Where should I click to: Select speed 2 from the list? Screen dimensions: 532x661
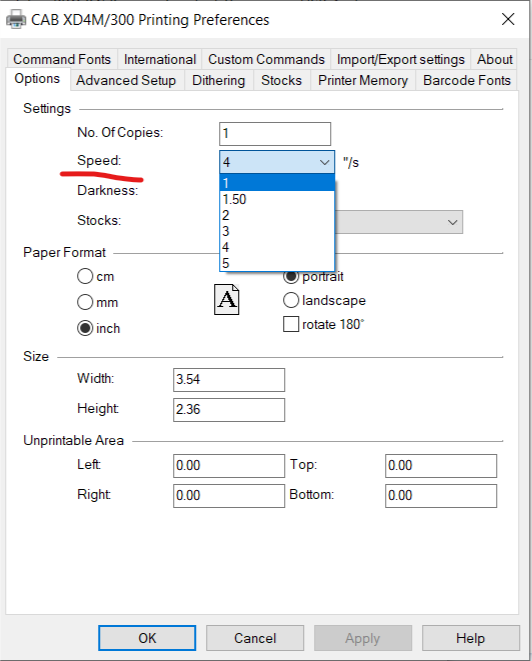(277, 215)
